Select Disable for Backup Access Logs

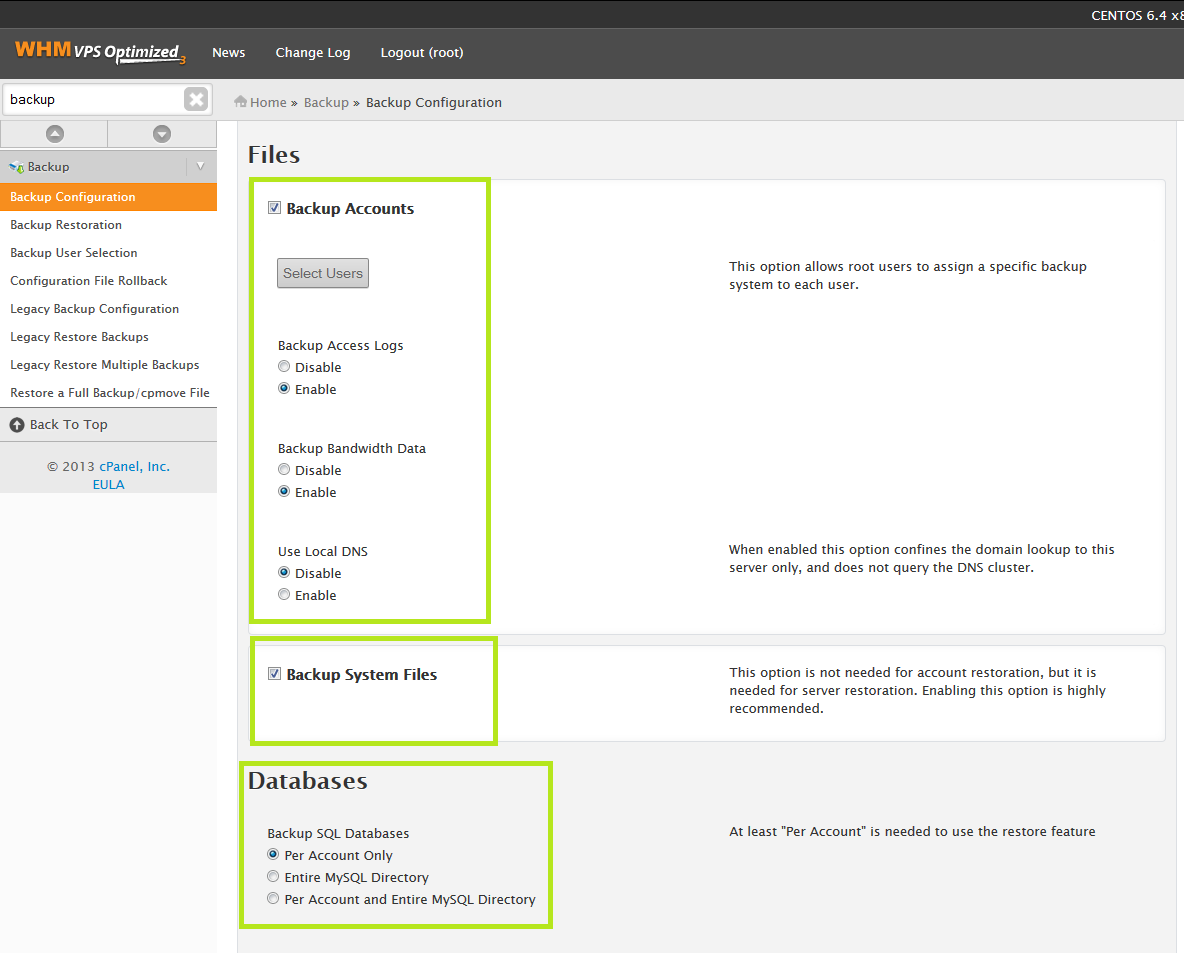click(x=284, y=366)
